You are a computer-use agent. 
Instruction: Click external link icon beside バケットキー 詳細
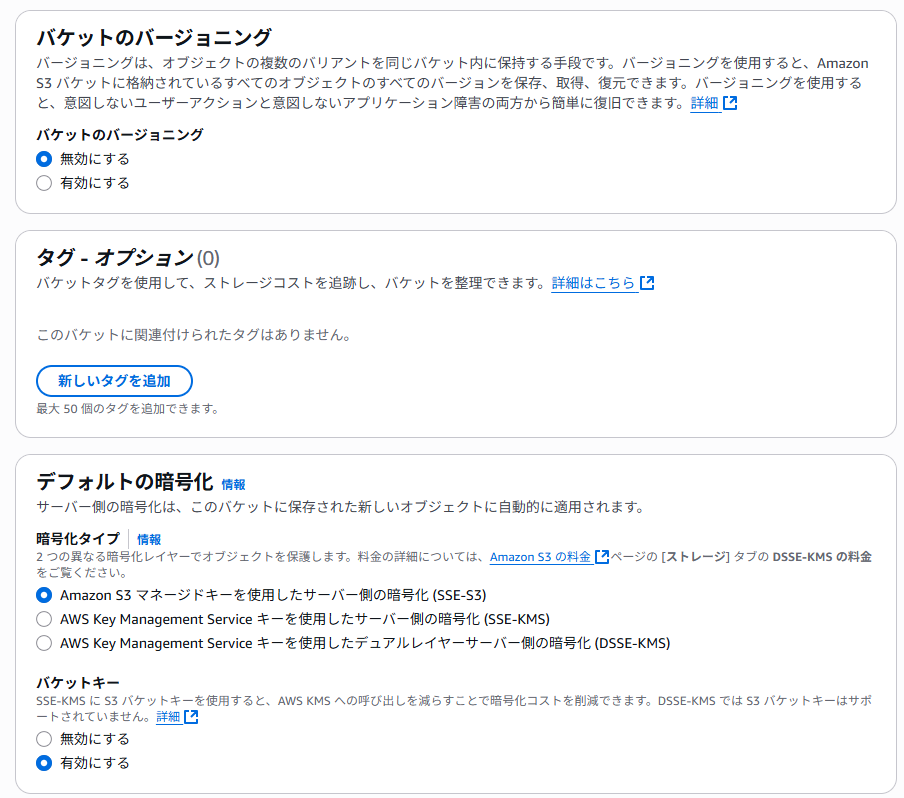tap(191, 717)
